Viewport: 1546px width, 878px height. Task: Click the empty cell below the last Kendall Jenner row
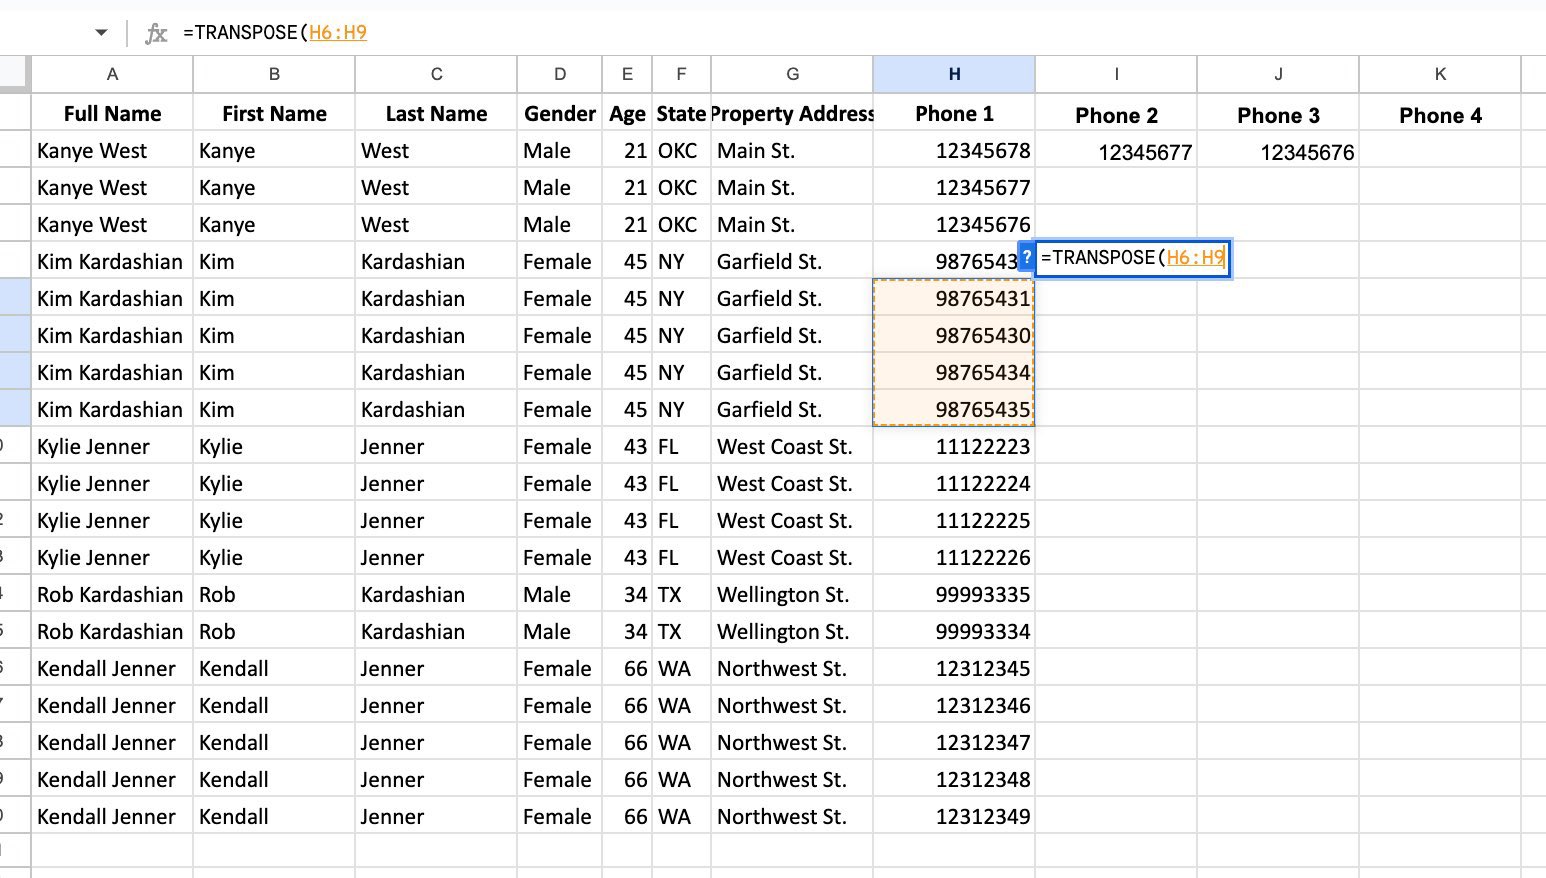point(111,851)
